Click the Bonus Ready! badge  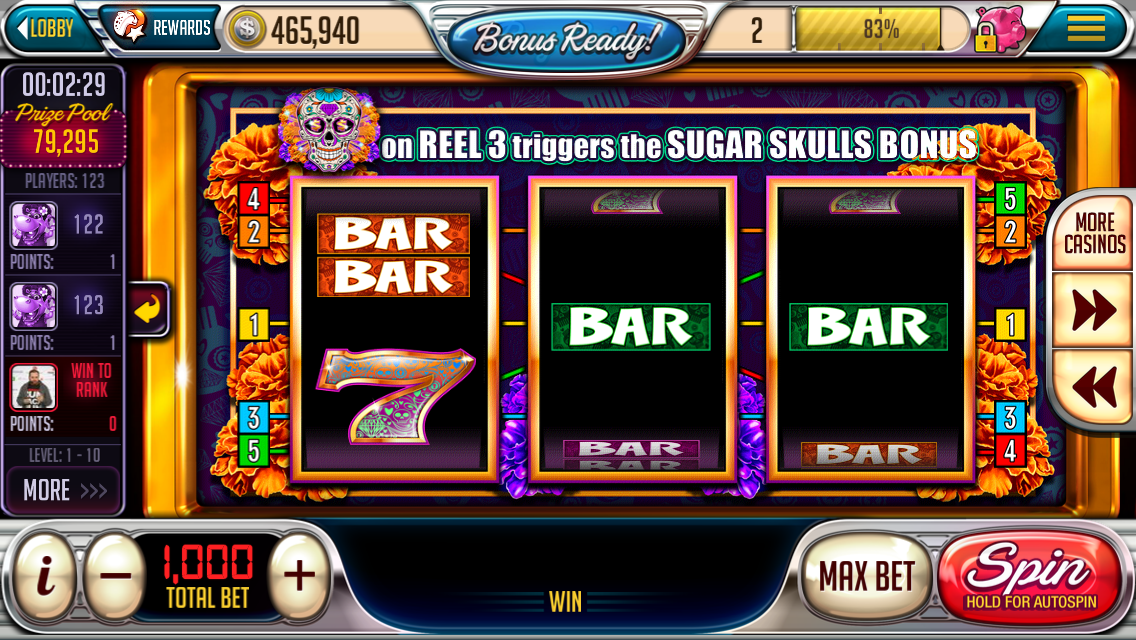pyautogui.click(x=566, y=39)
